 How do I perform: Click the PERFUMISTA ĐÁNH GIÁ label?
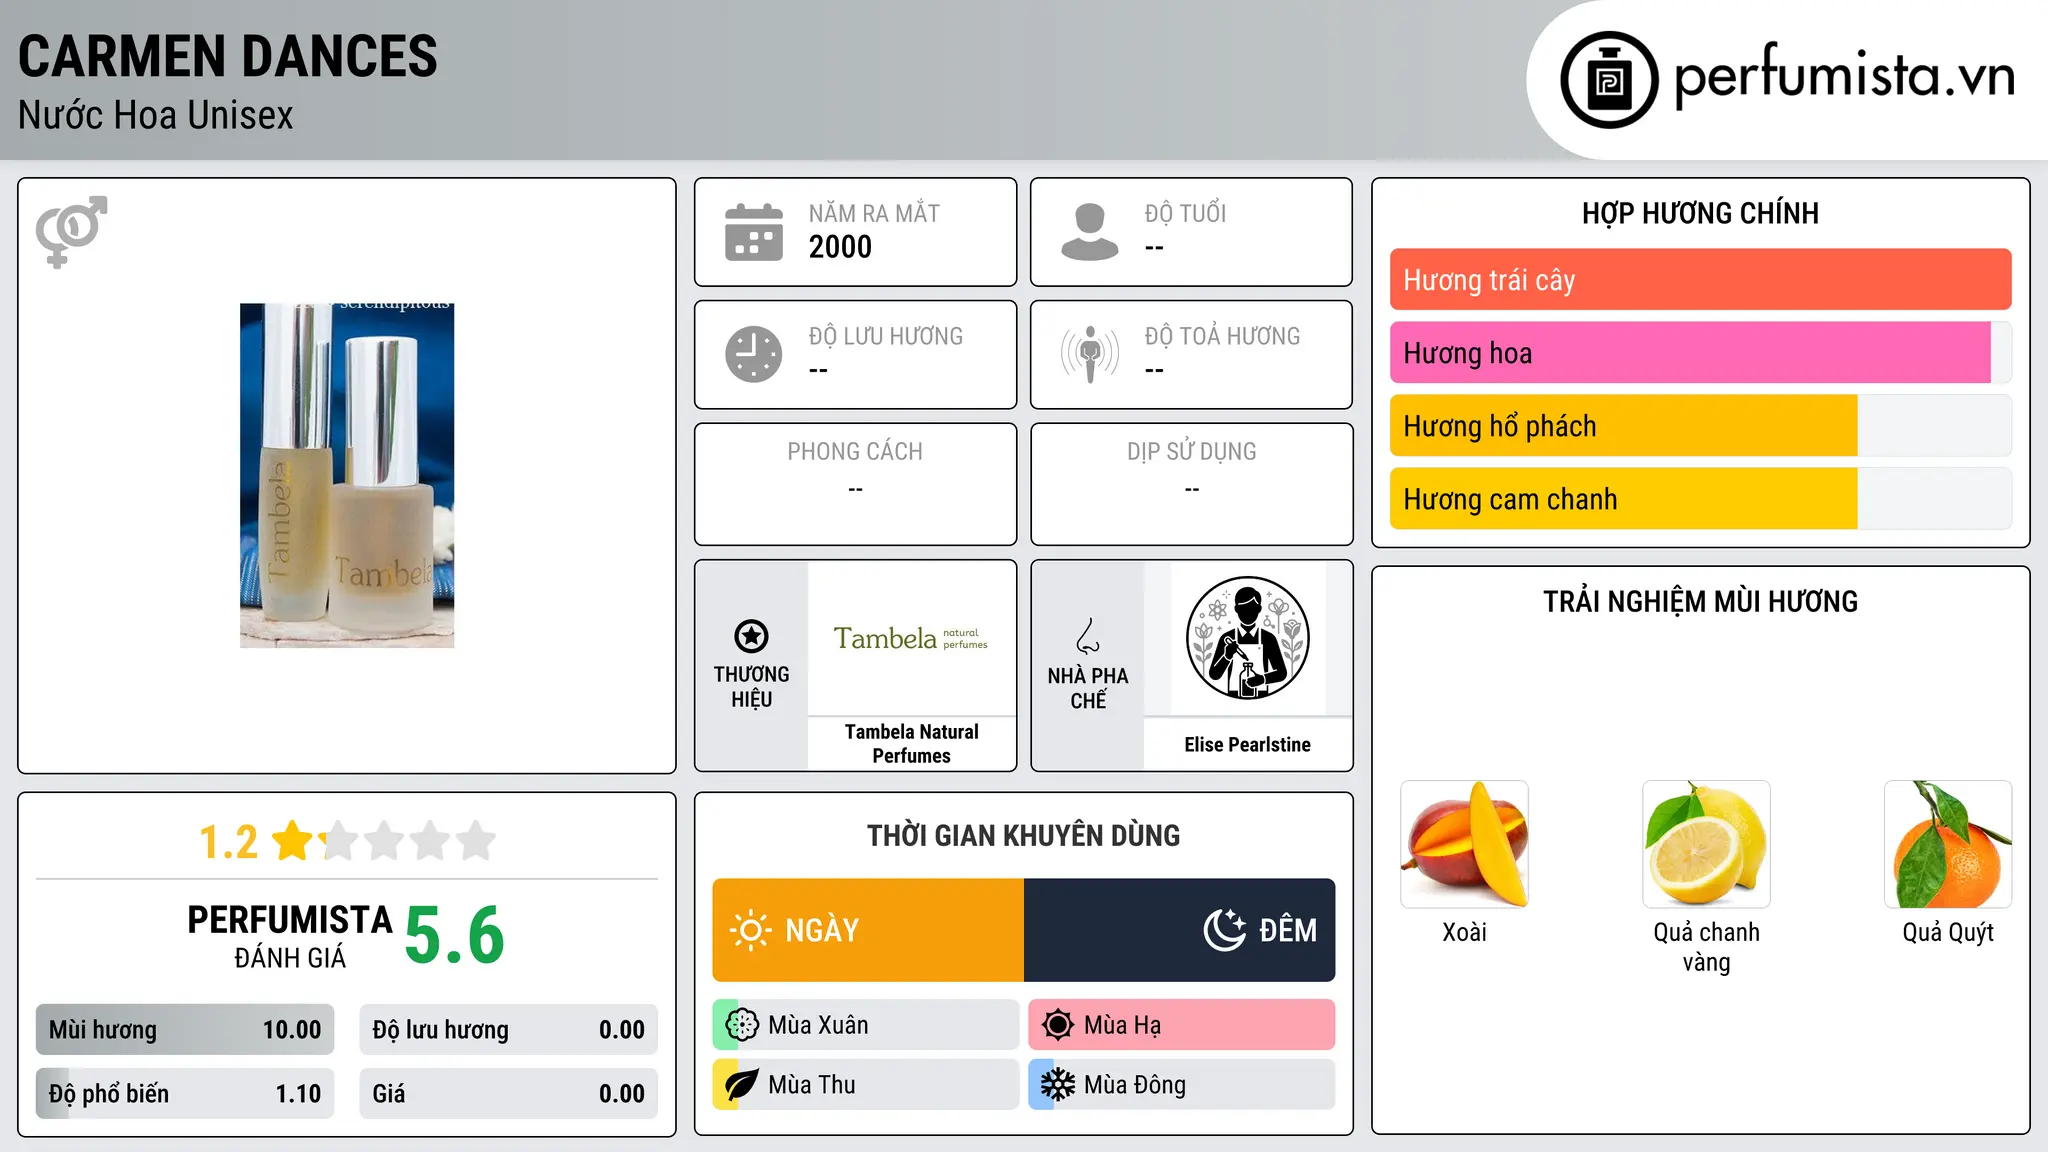point(290,937)
